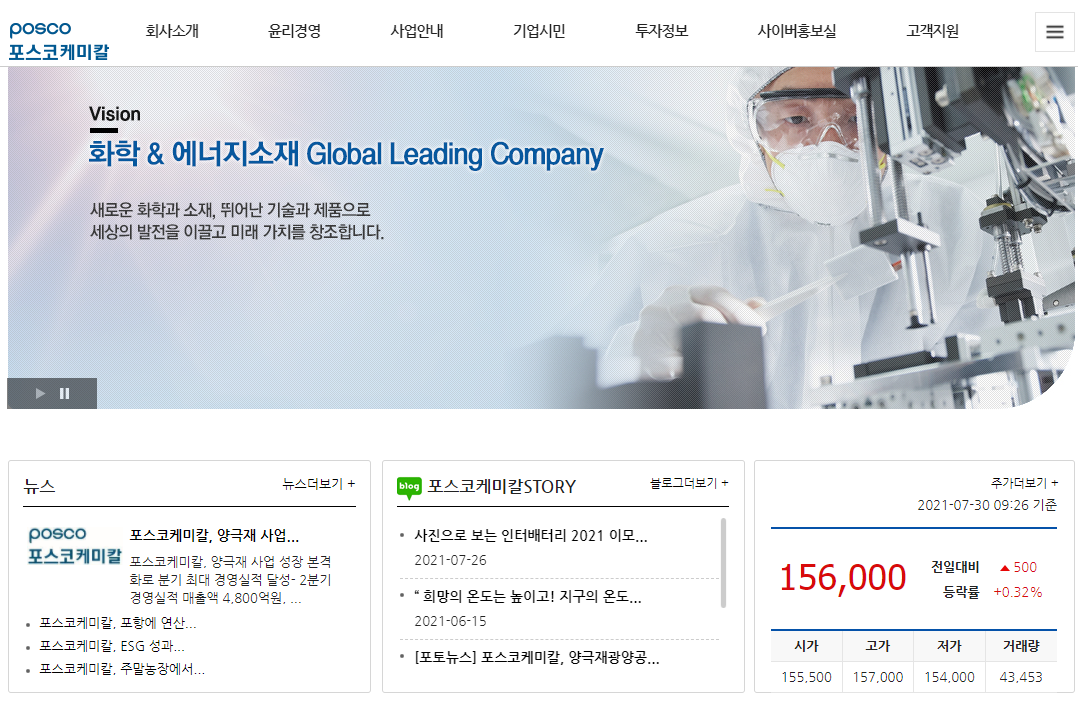This screenshot has width=1078, height=703.
Task: Click 뉴스더보기 + link
Action: [318, 484]
